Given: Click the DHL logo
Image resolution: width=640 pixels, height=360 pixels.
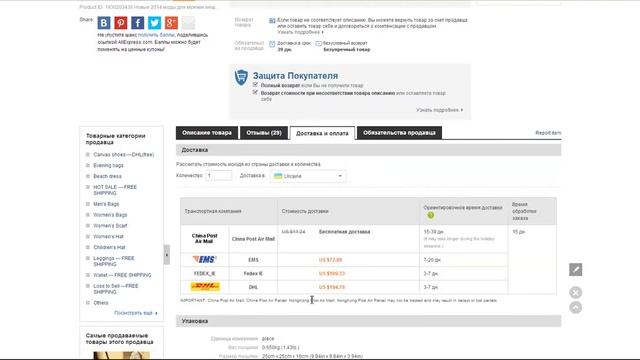Looking at the screenshot, I should (205, 287).
